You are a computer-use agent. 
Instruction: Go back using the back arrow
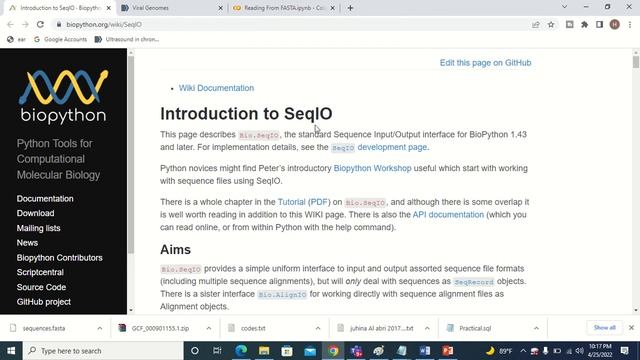point(10,24)
